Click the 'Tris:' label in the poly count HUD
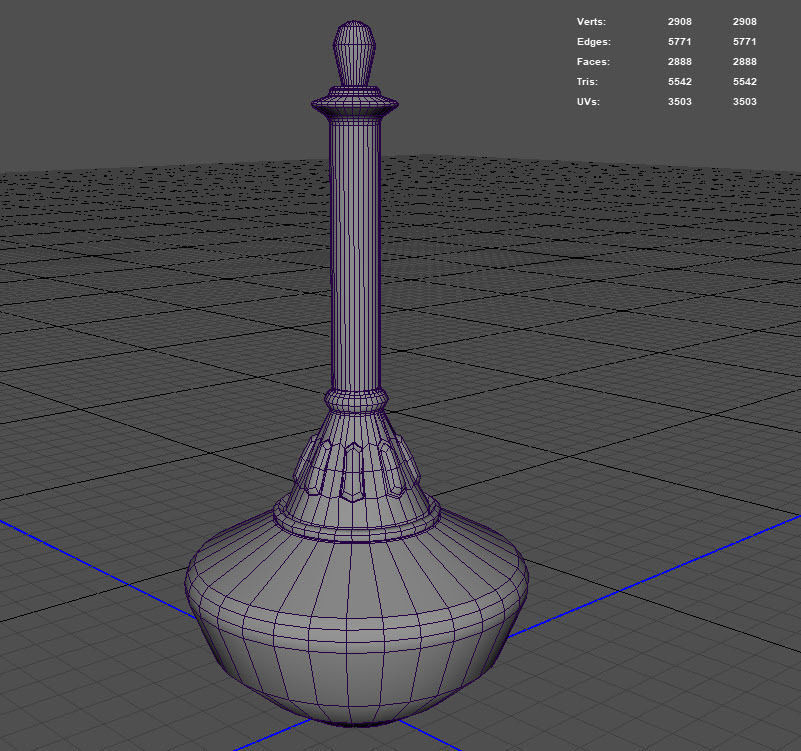 pos(587,81)
